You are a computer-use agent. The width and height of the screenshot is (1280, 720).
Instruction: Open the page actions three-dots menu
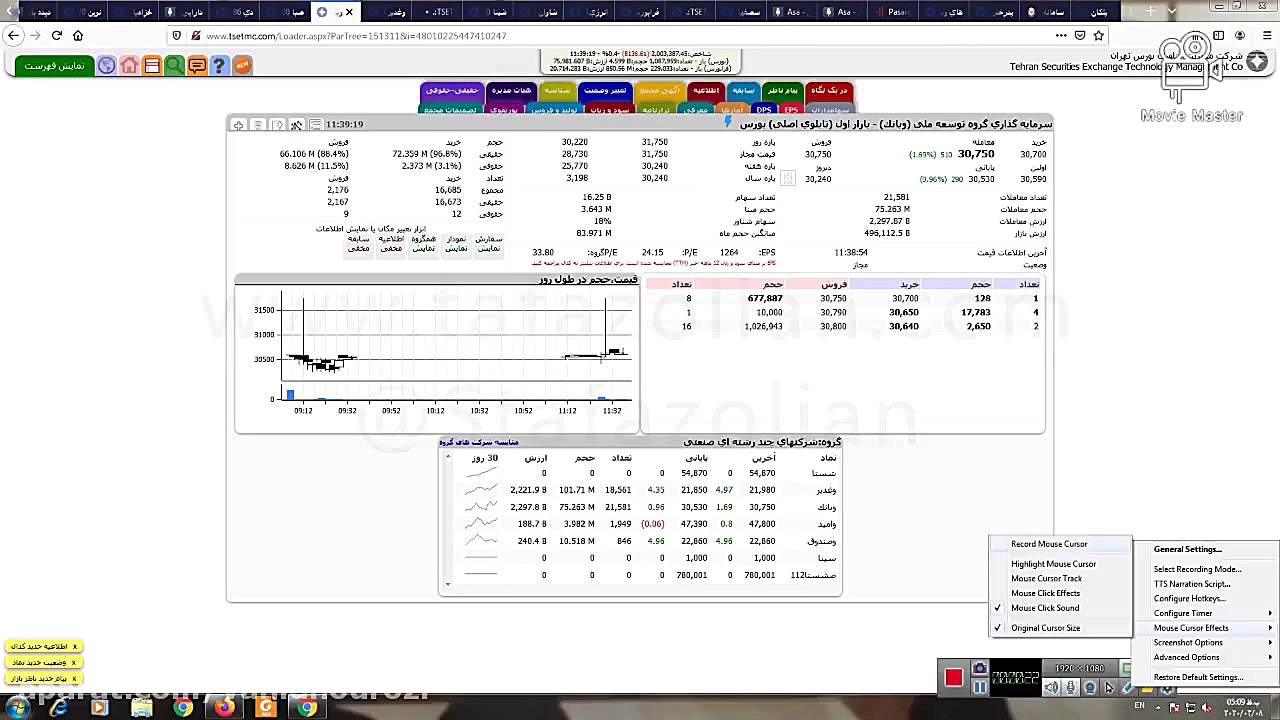click(1061, 35)
